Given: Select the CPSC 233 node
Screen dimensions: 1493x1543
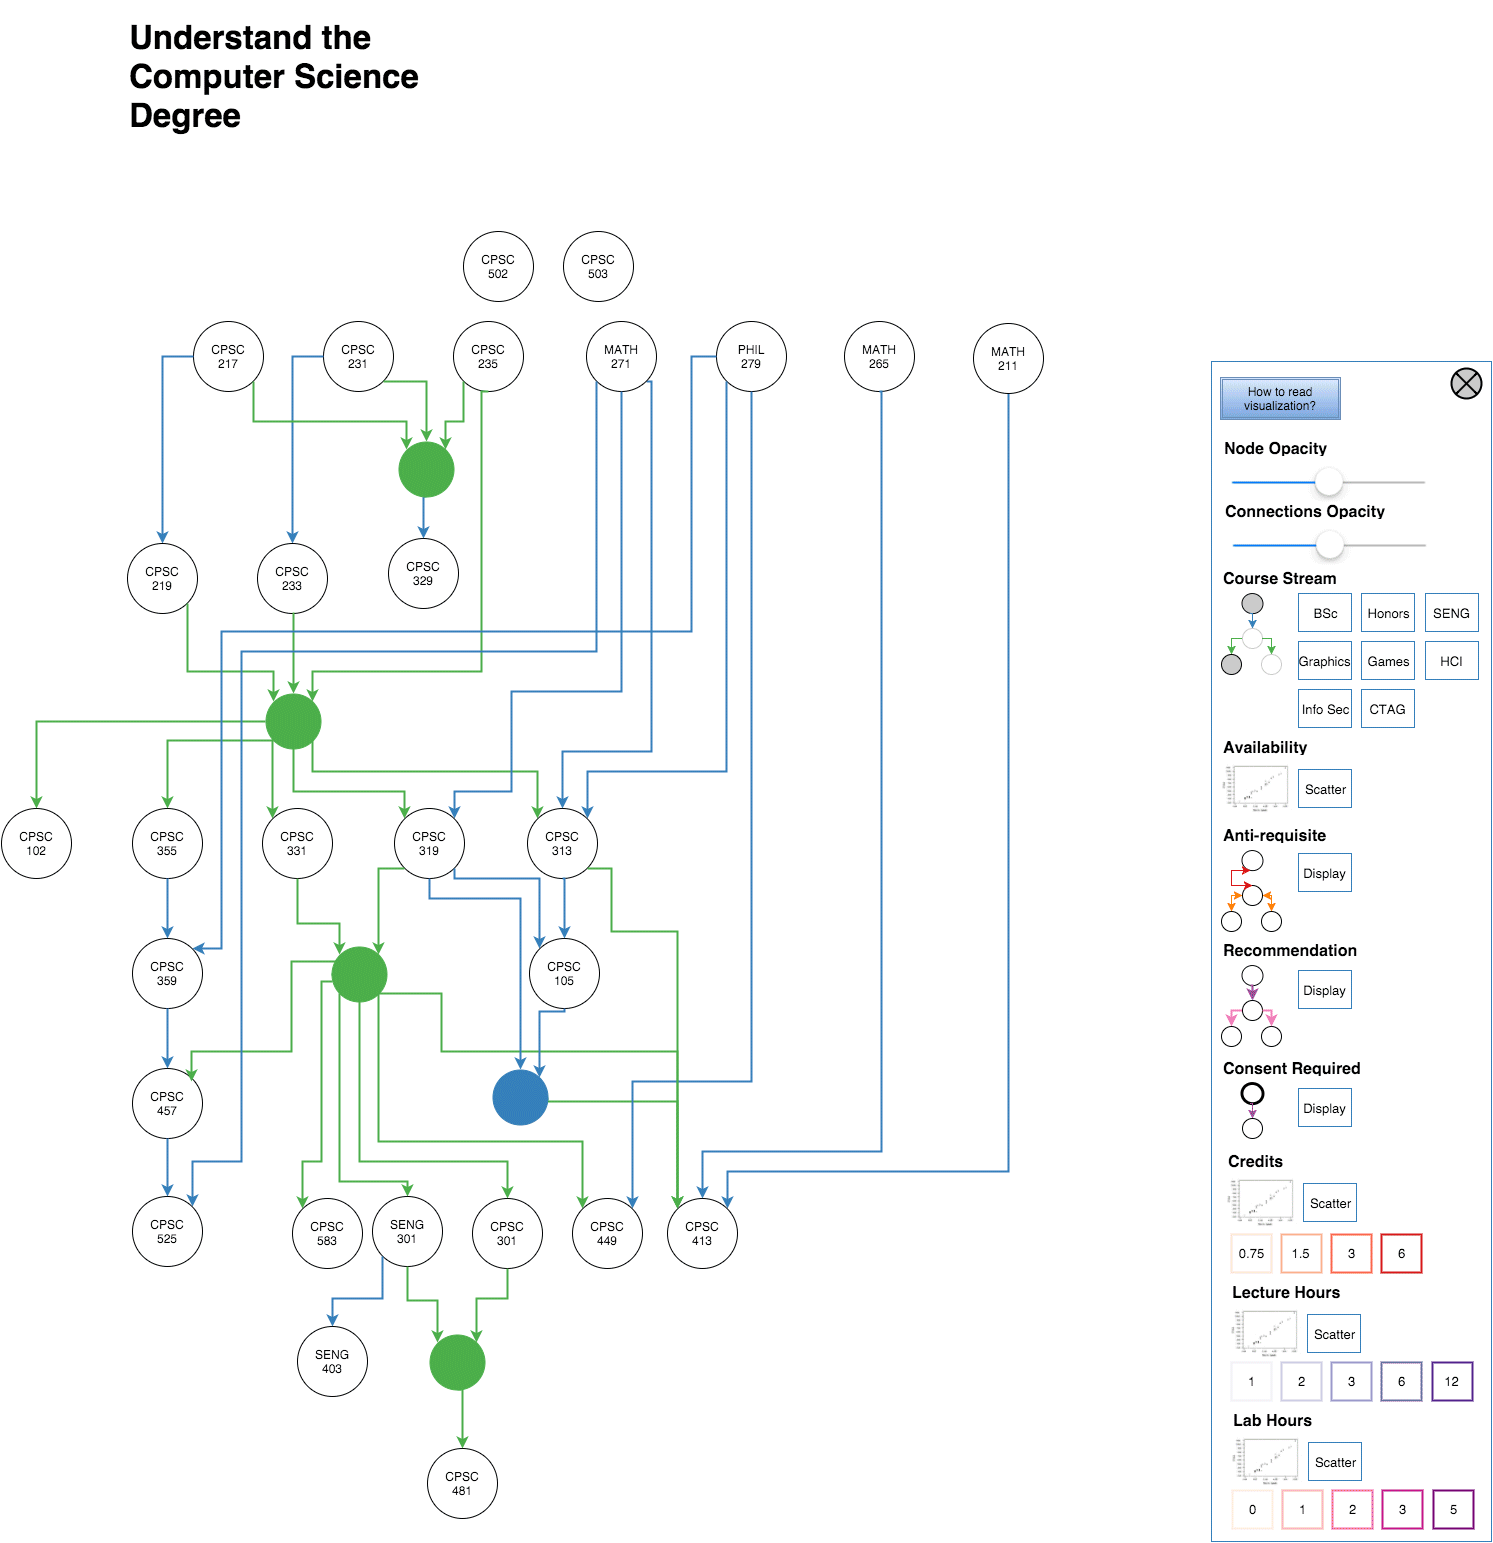Looking at the screenshot, I should click(x=292, y=579).
